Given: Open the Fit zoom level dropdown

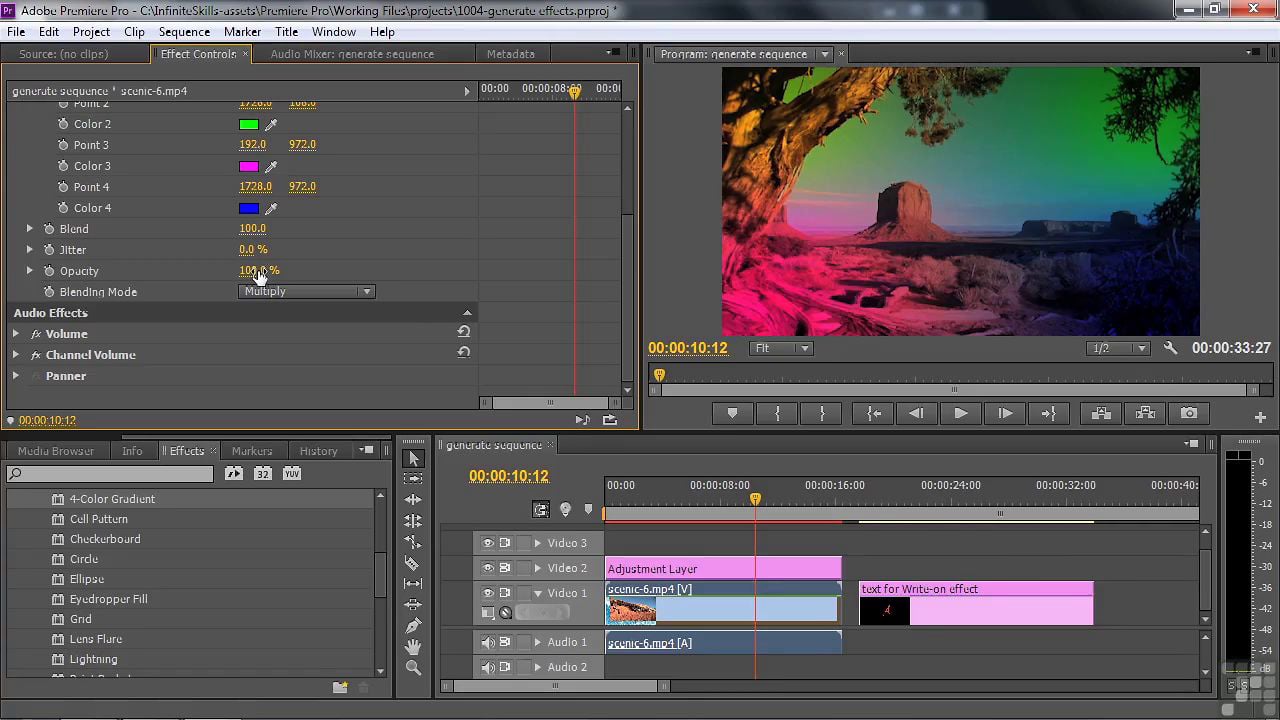Looking at the screenshot, I should [x=781, y=348].
